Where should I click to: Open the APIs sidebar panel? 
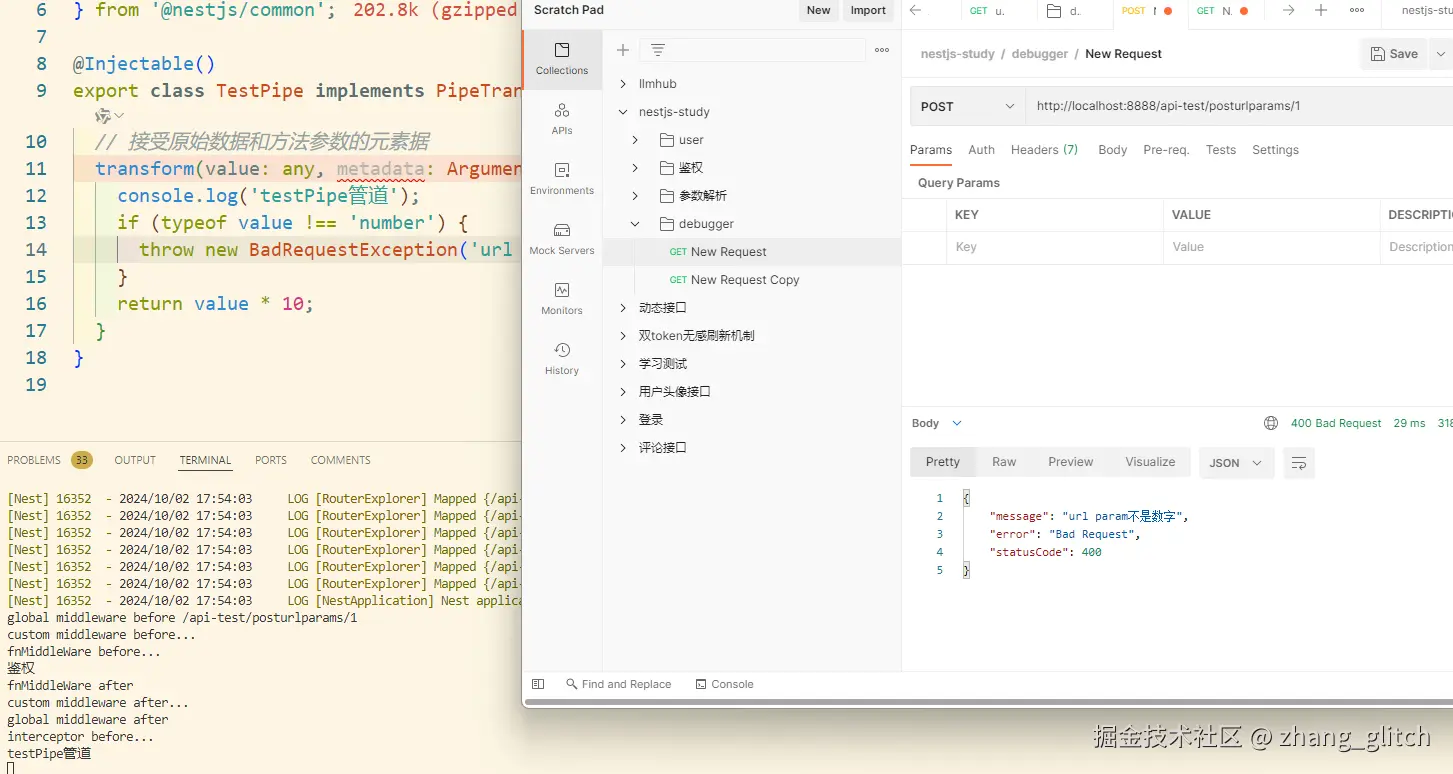562,119
